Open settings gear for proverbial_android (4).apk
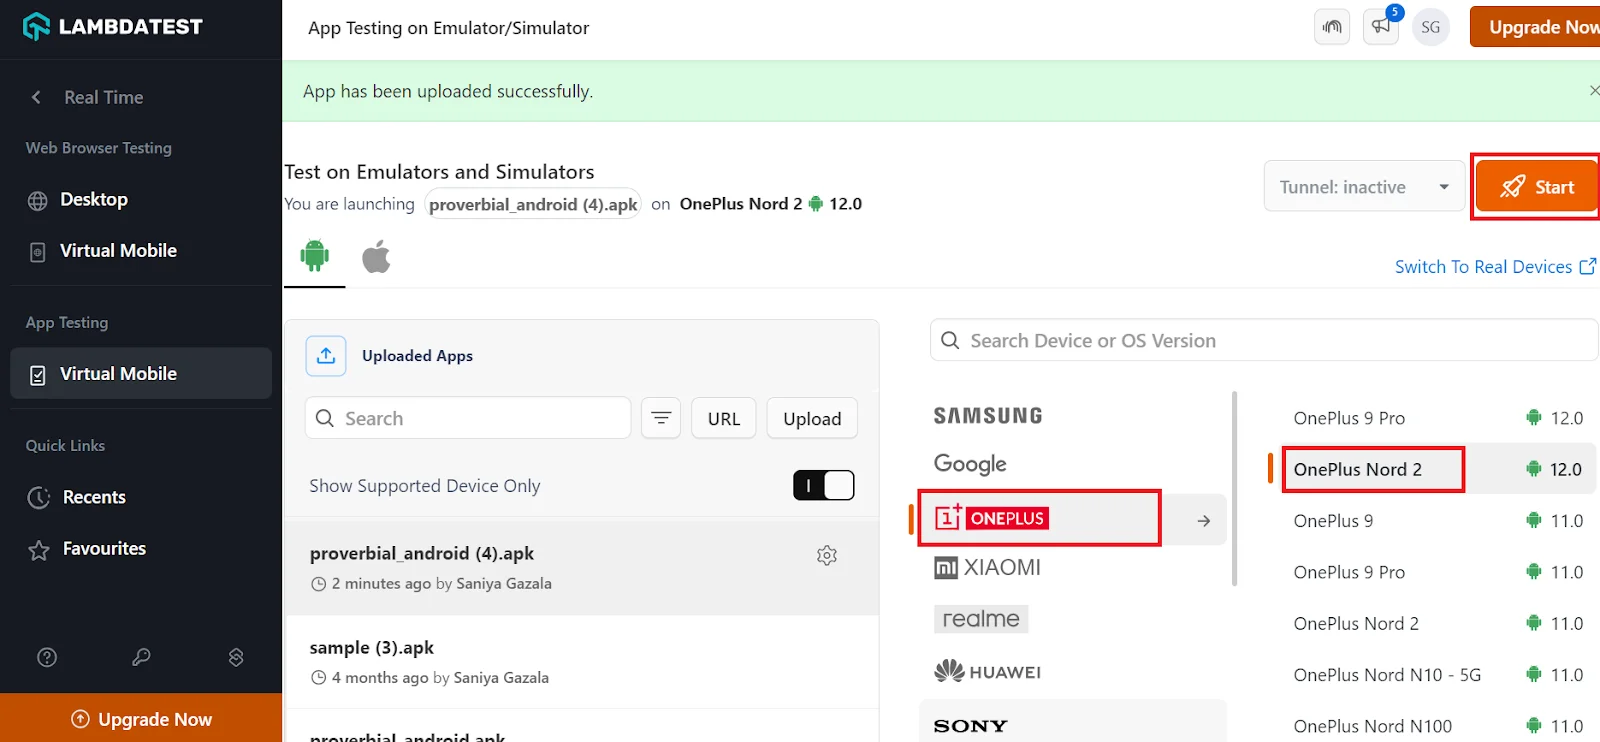 (x=827, y=555)
